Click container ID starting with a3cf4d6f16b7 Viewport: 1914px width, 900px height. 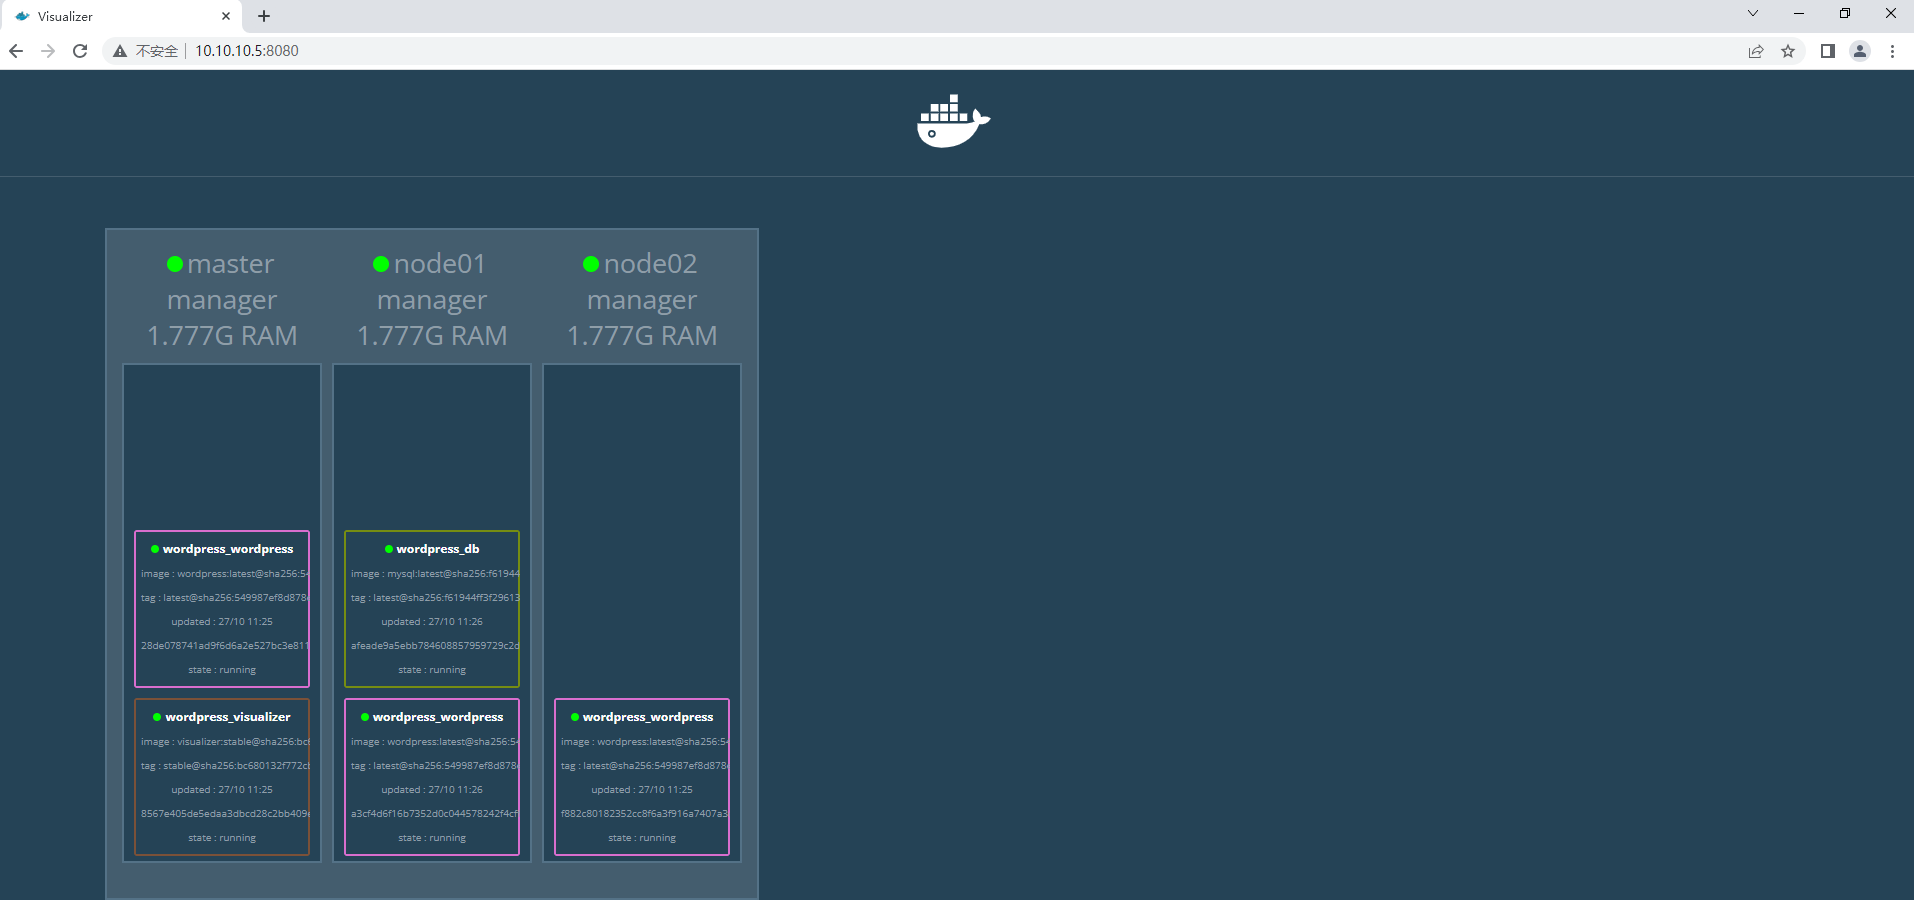click(x=435, y=814)
